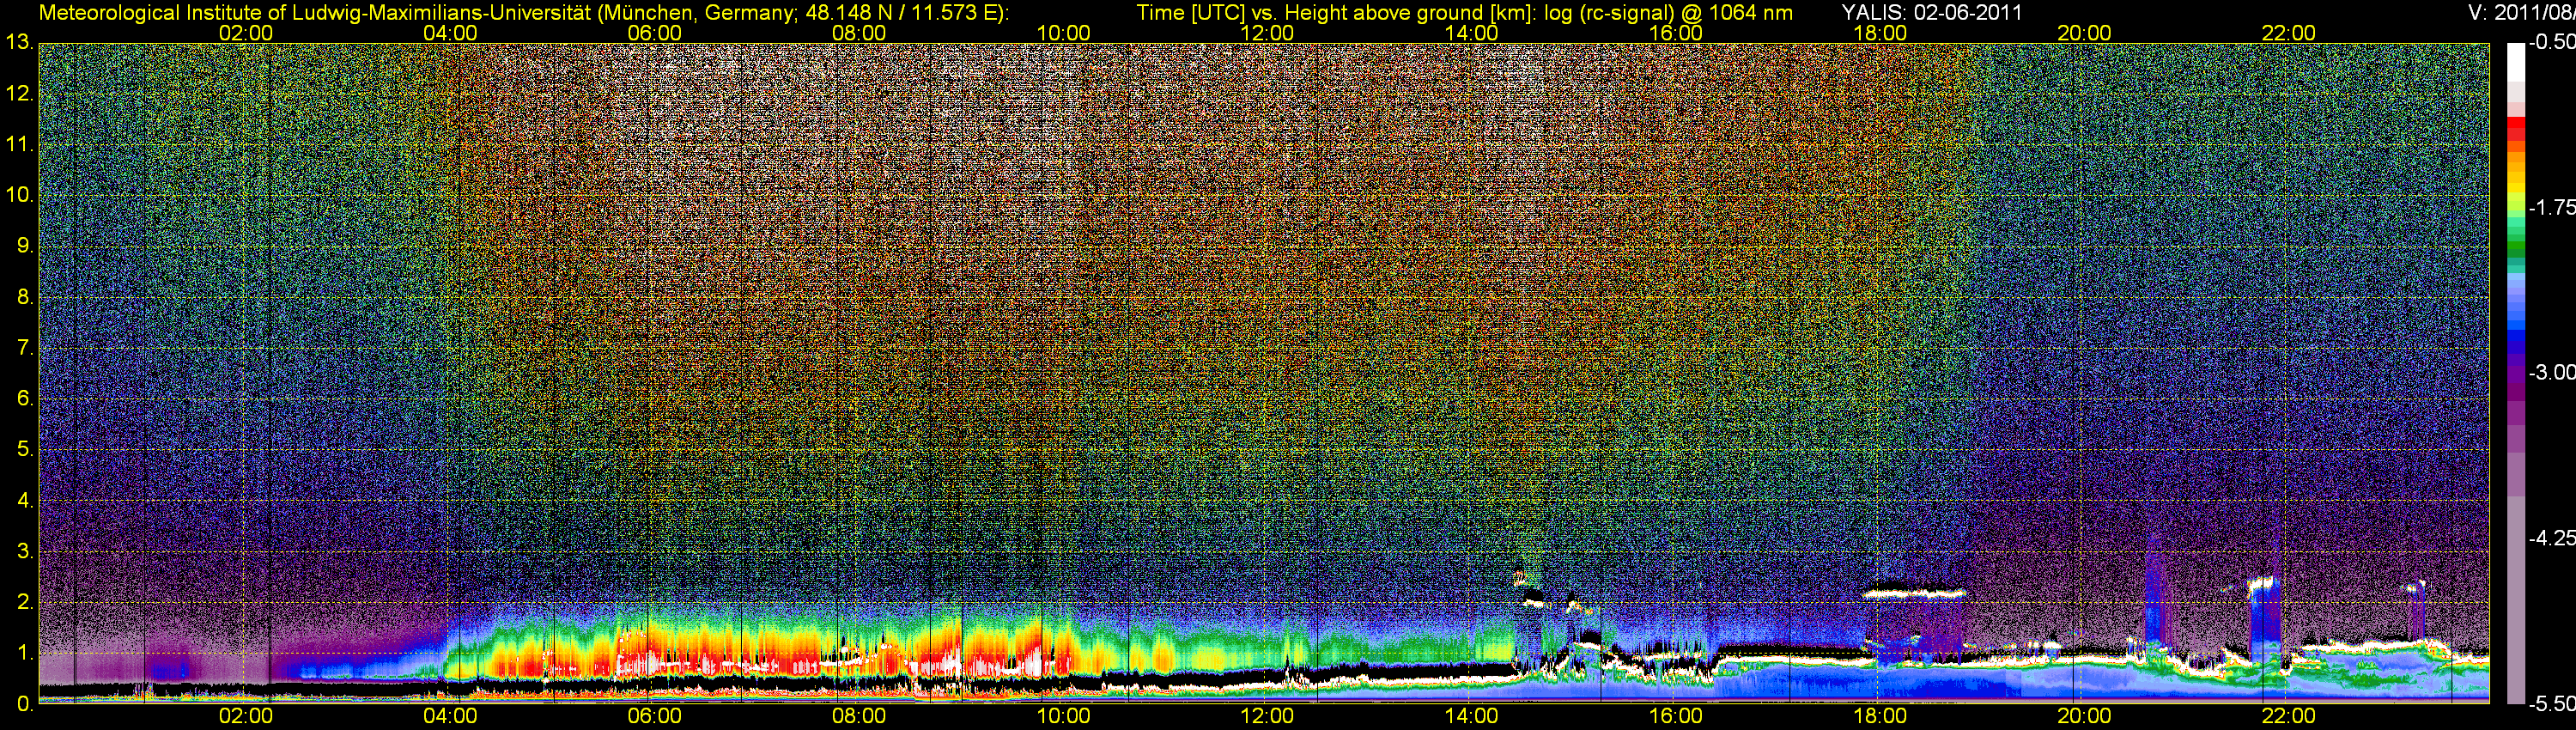Click the 20:00 label on the top time axis
The width and height of the screenshot is (2576, 730).
click(2084, 33)
